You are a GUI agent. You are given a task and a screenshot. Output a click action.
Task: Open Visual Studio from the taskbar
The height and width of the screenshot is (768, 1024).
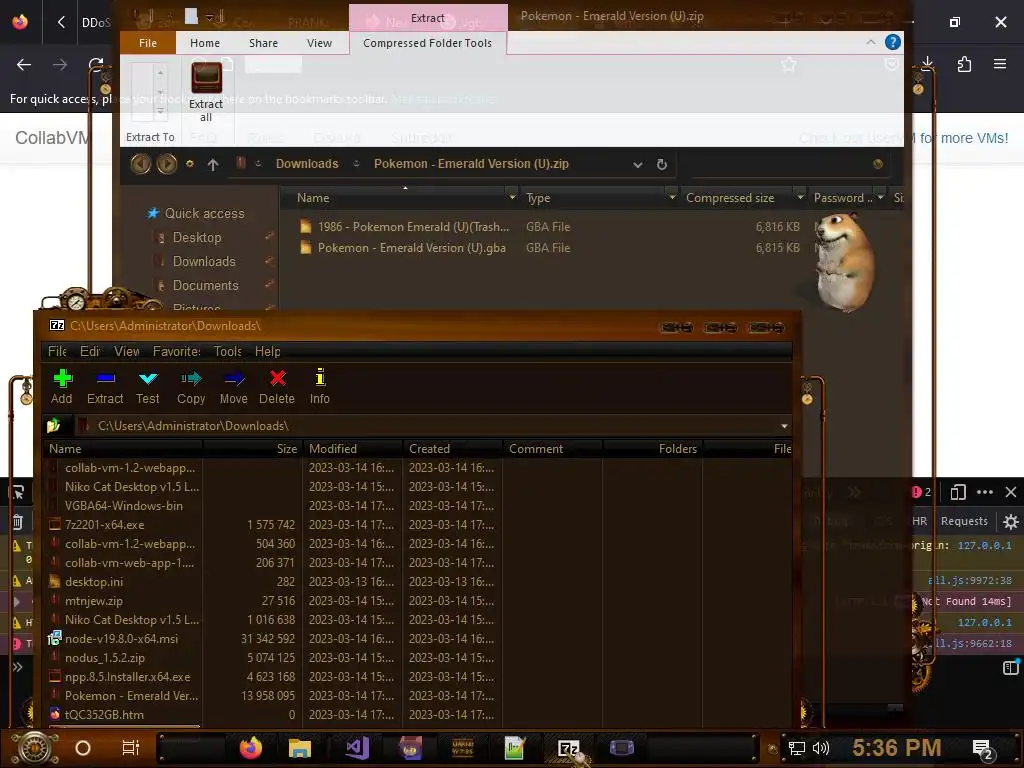pos(357,748)
